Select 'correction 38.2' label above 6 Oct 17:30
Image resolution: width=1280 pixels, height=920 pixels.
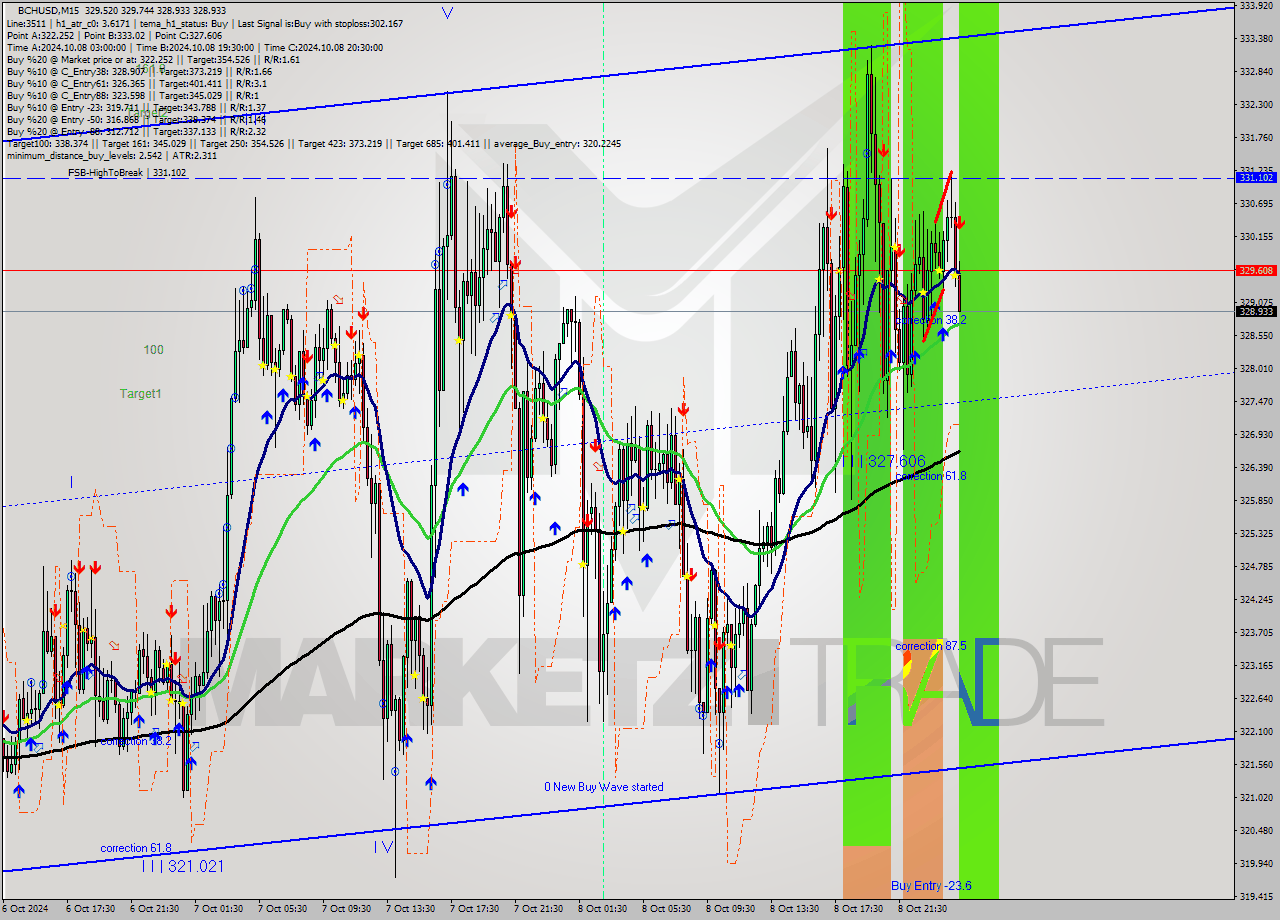136,741
